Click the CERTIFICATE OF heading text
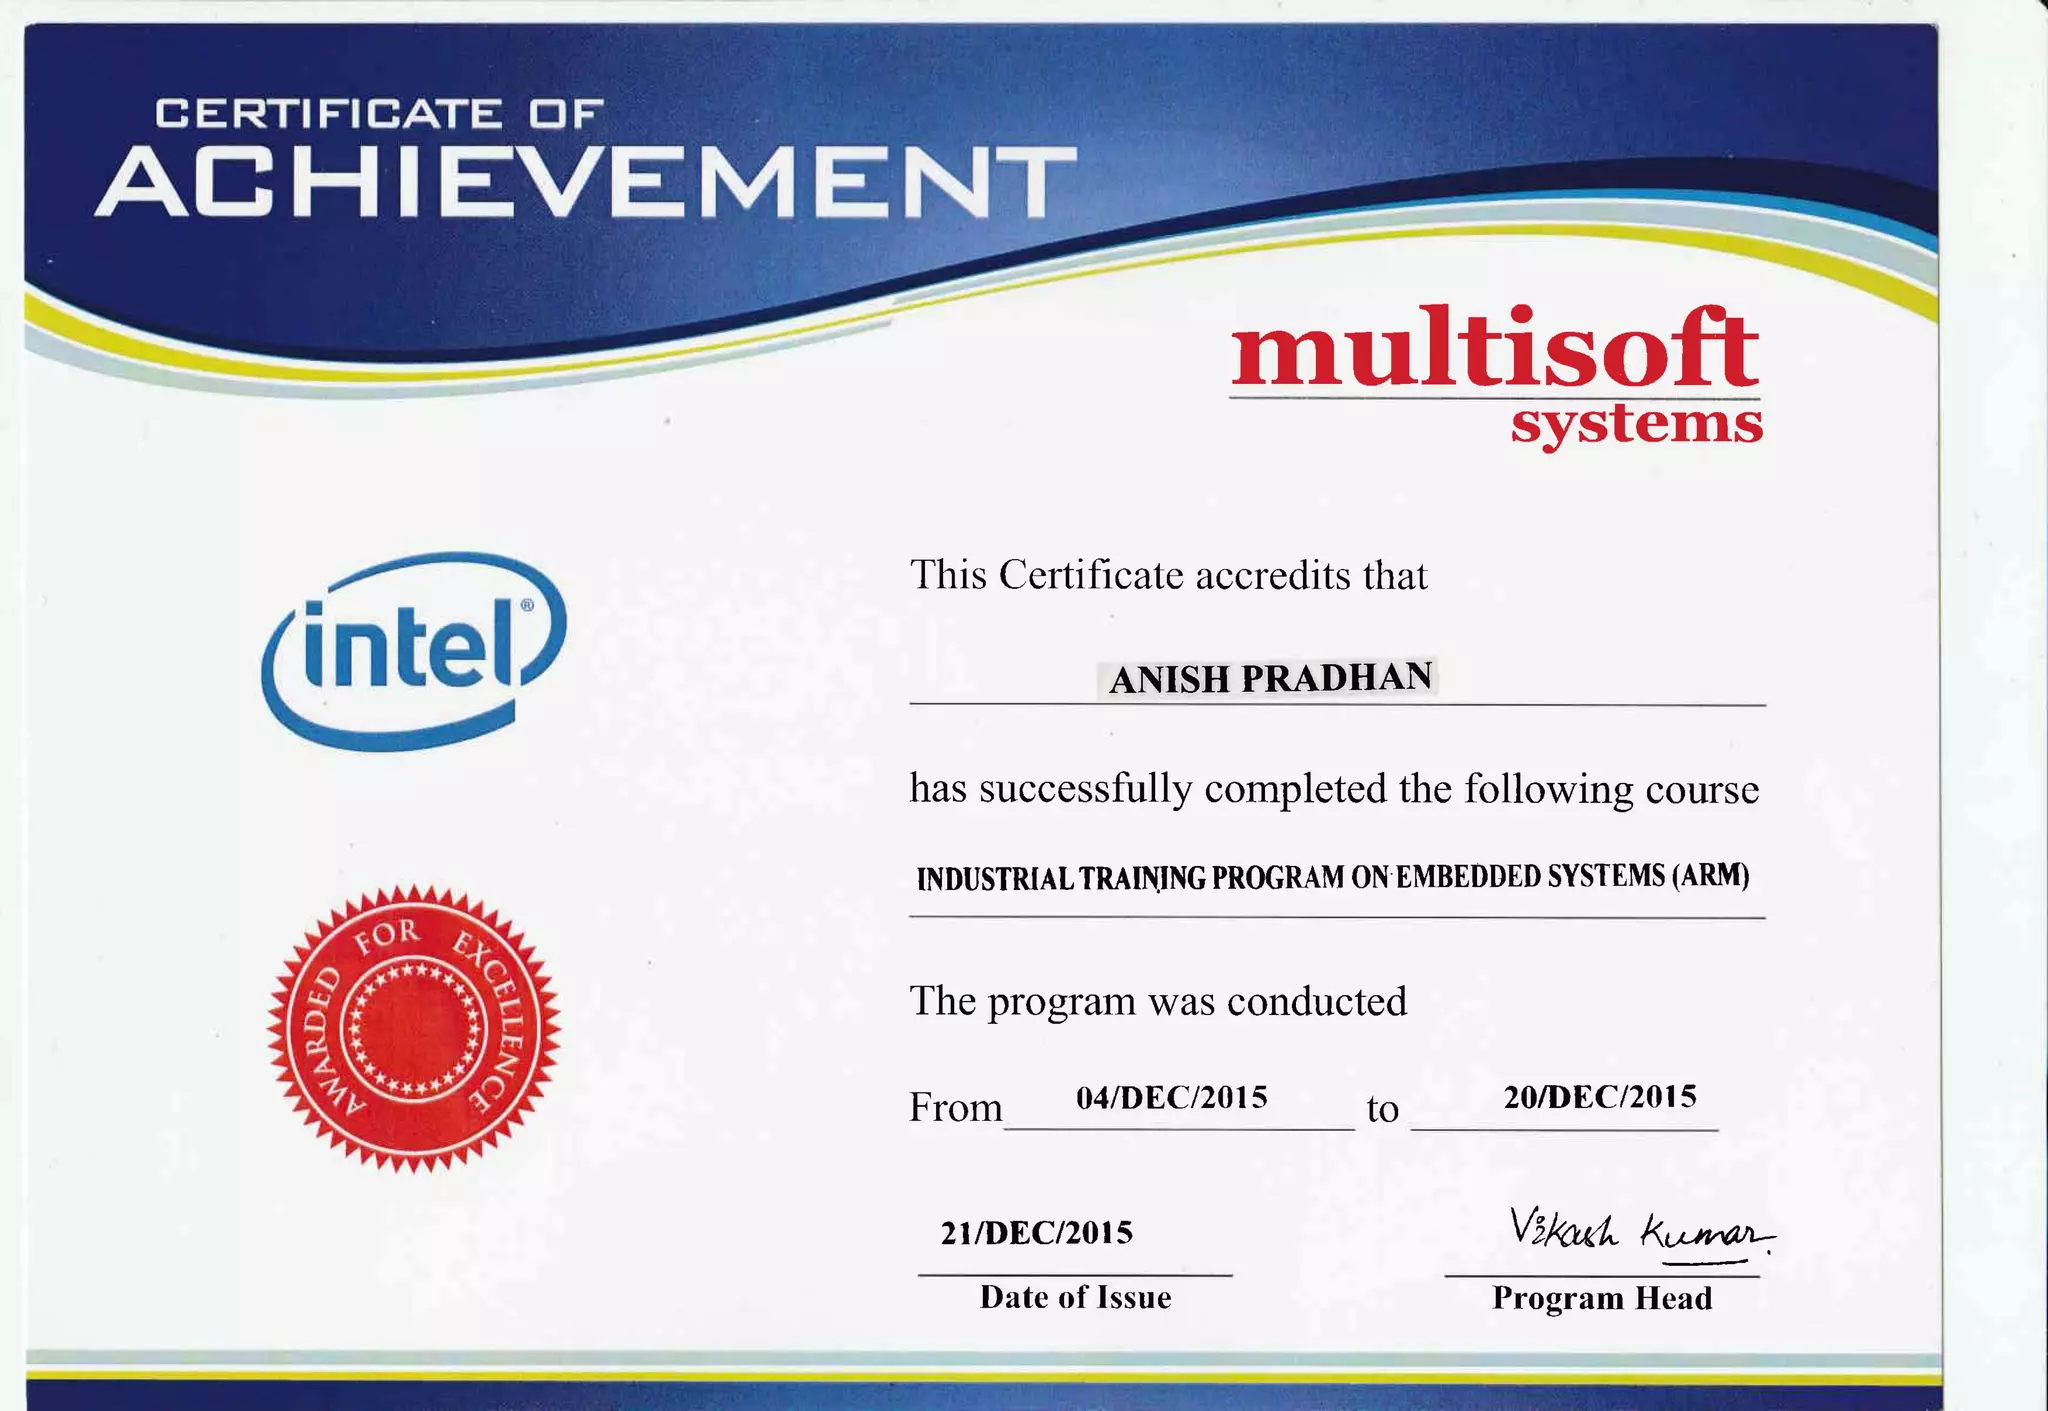This screenshot has width=2048, height=1411. click(x=379, y=113)
